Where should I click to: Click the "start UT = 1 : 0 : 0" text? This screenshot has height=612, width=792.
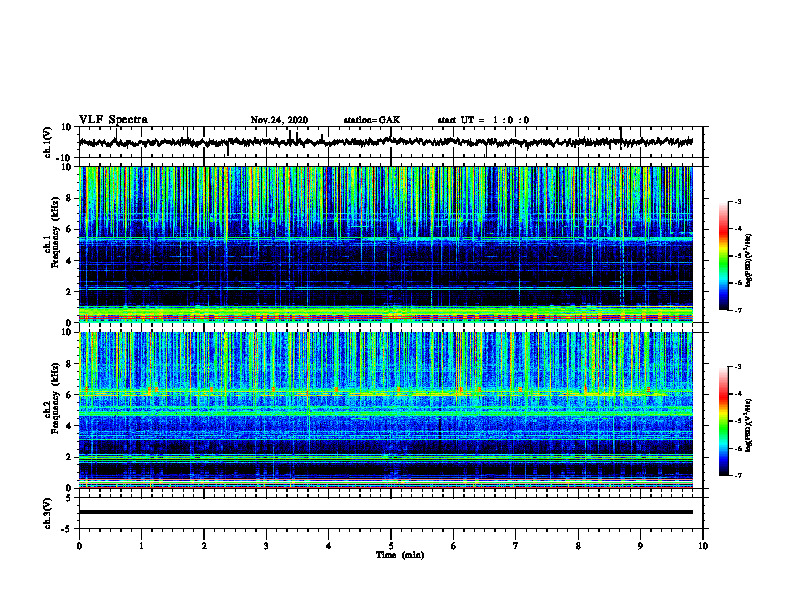coord(483,120)
